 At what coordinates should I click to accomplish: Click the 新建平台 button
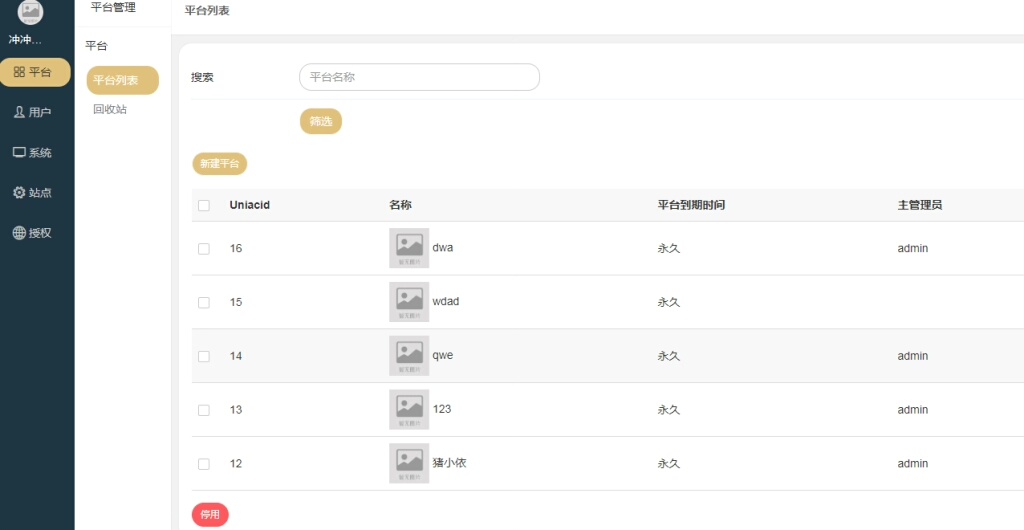point(219,163)
